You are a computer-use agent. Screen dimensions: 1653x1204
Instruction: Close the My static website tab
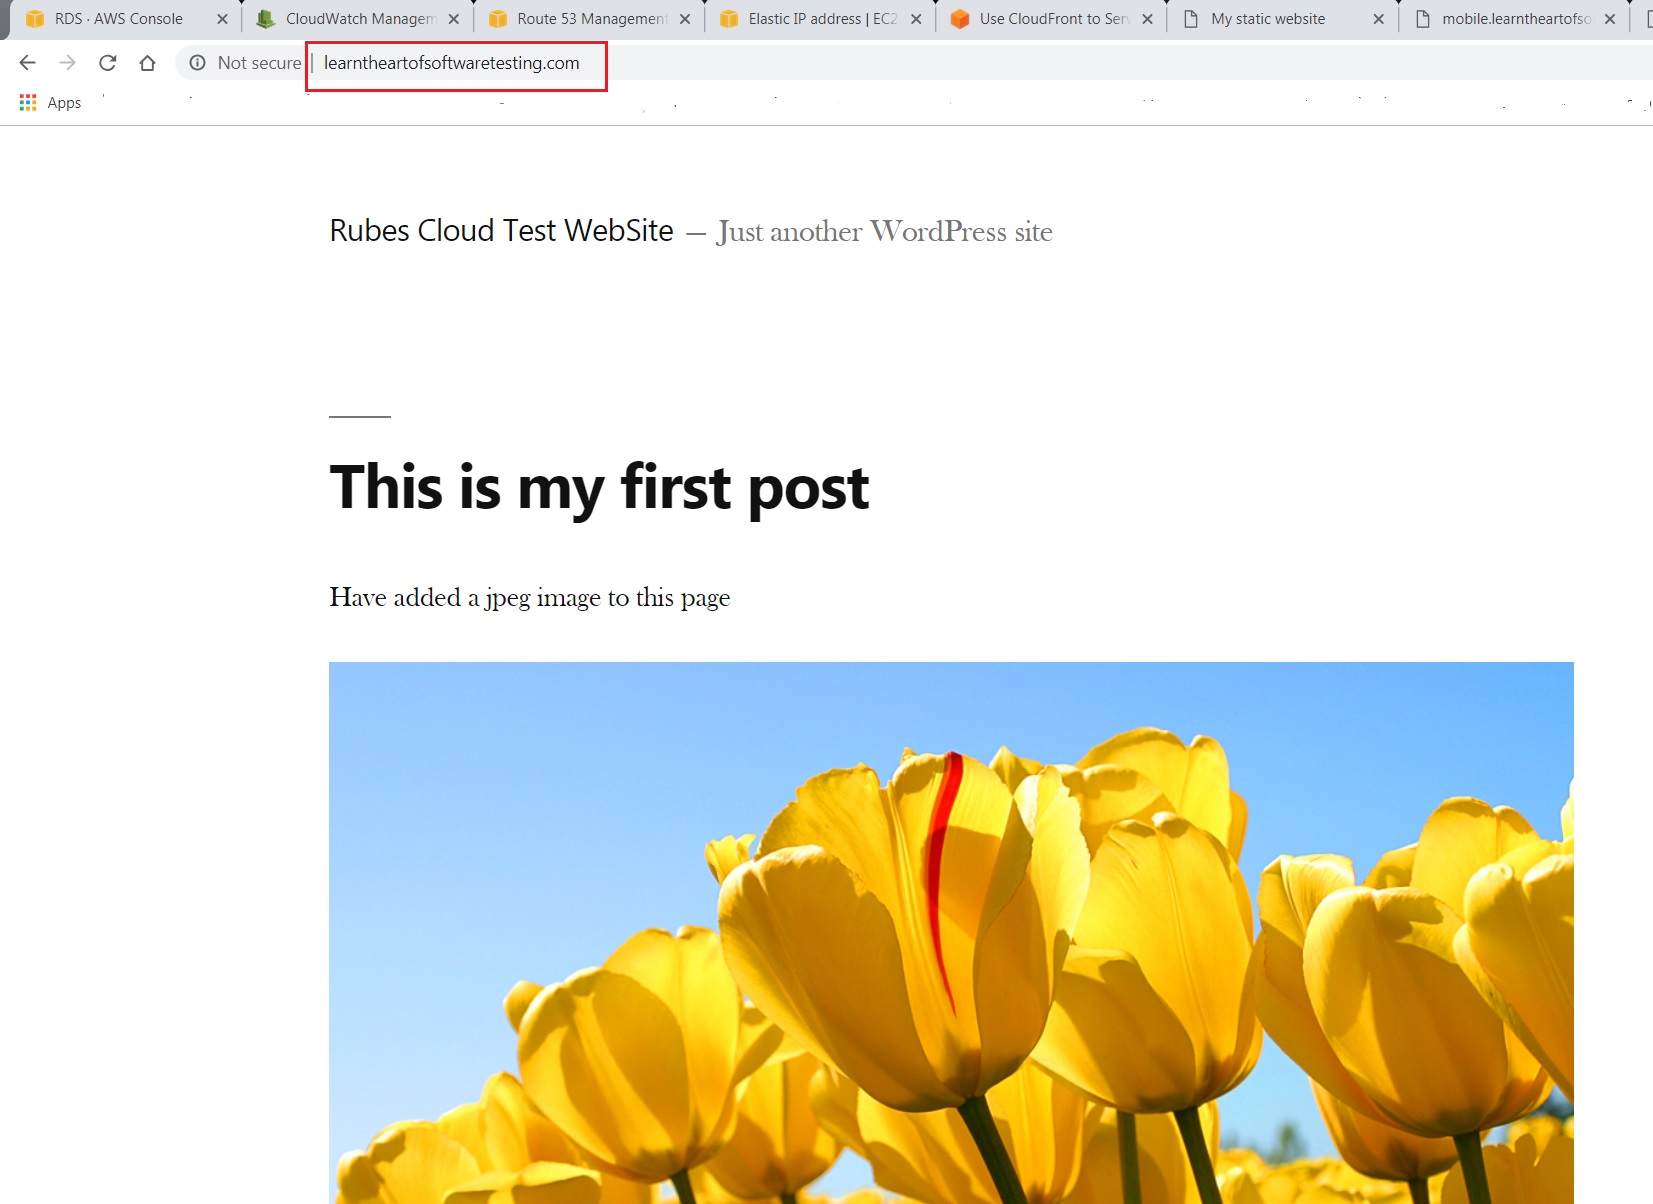(1378, 19)
